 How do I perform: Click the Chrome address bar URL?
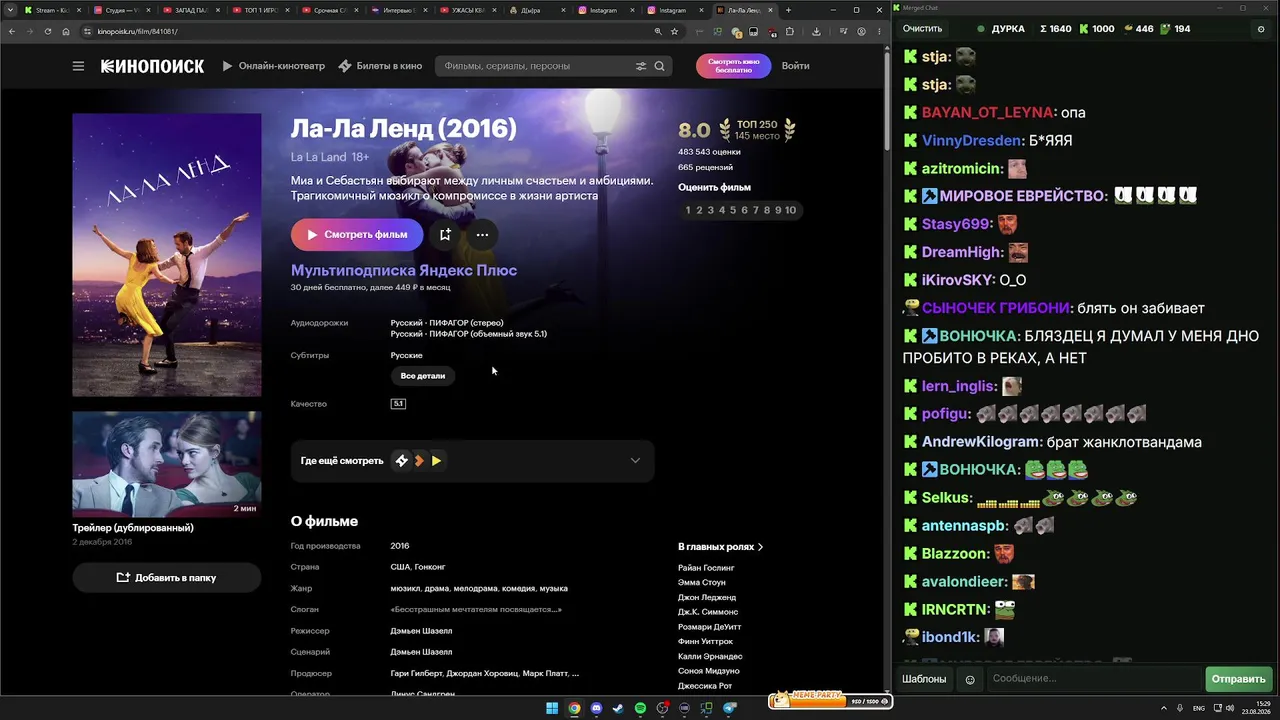click(138, 31)
